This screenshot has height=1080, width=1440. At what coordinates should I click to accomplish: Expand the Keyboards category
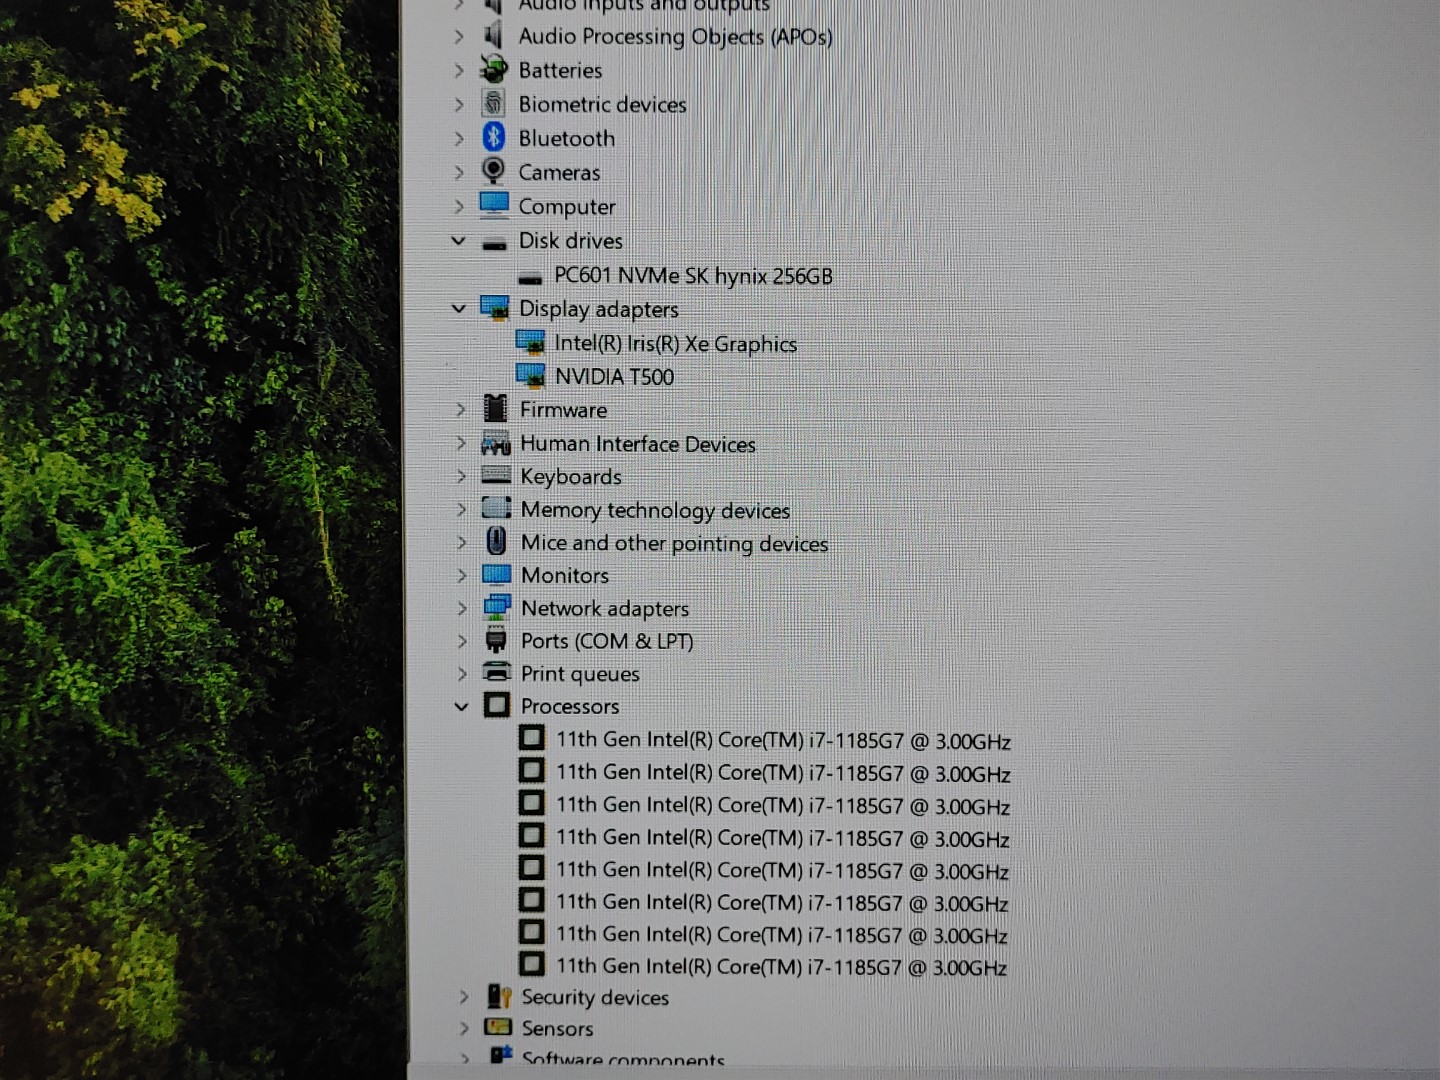tap(461, 476)
